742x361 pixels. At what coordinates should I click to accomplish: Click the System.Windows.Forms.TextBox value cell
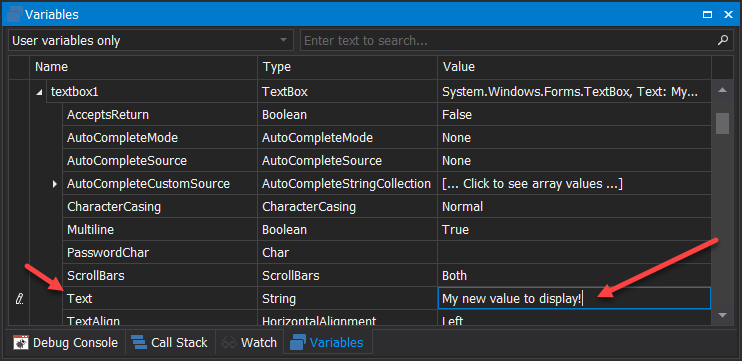[574, 92]
